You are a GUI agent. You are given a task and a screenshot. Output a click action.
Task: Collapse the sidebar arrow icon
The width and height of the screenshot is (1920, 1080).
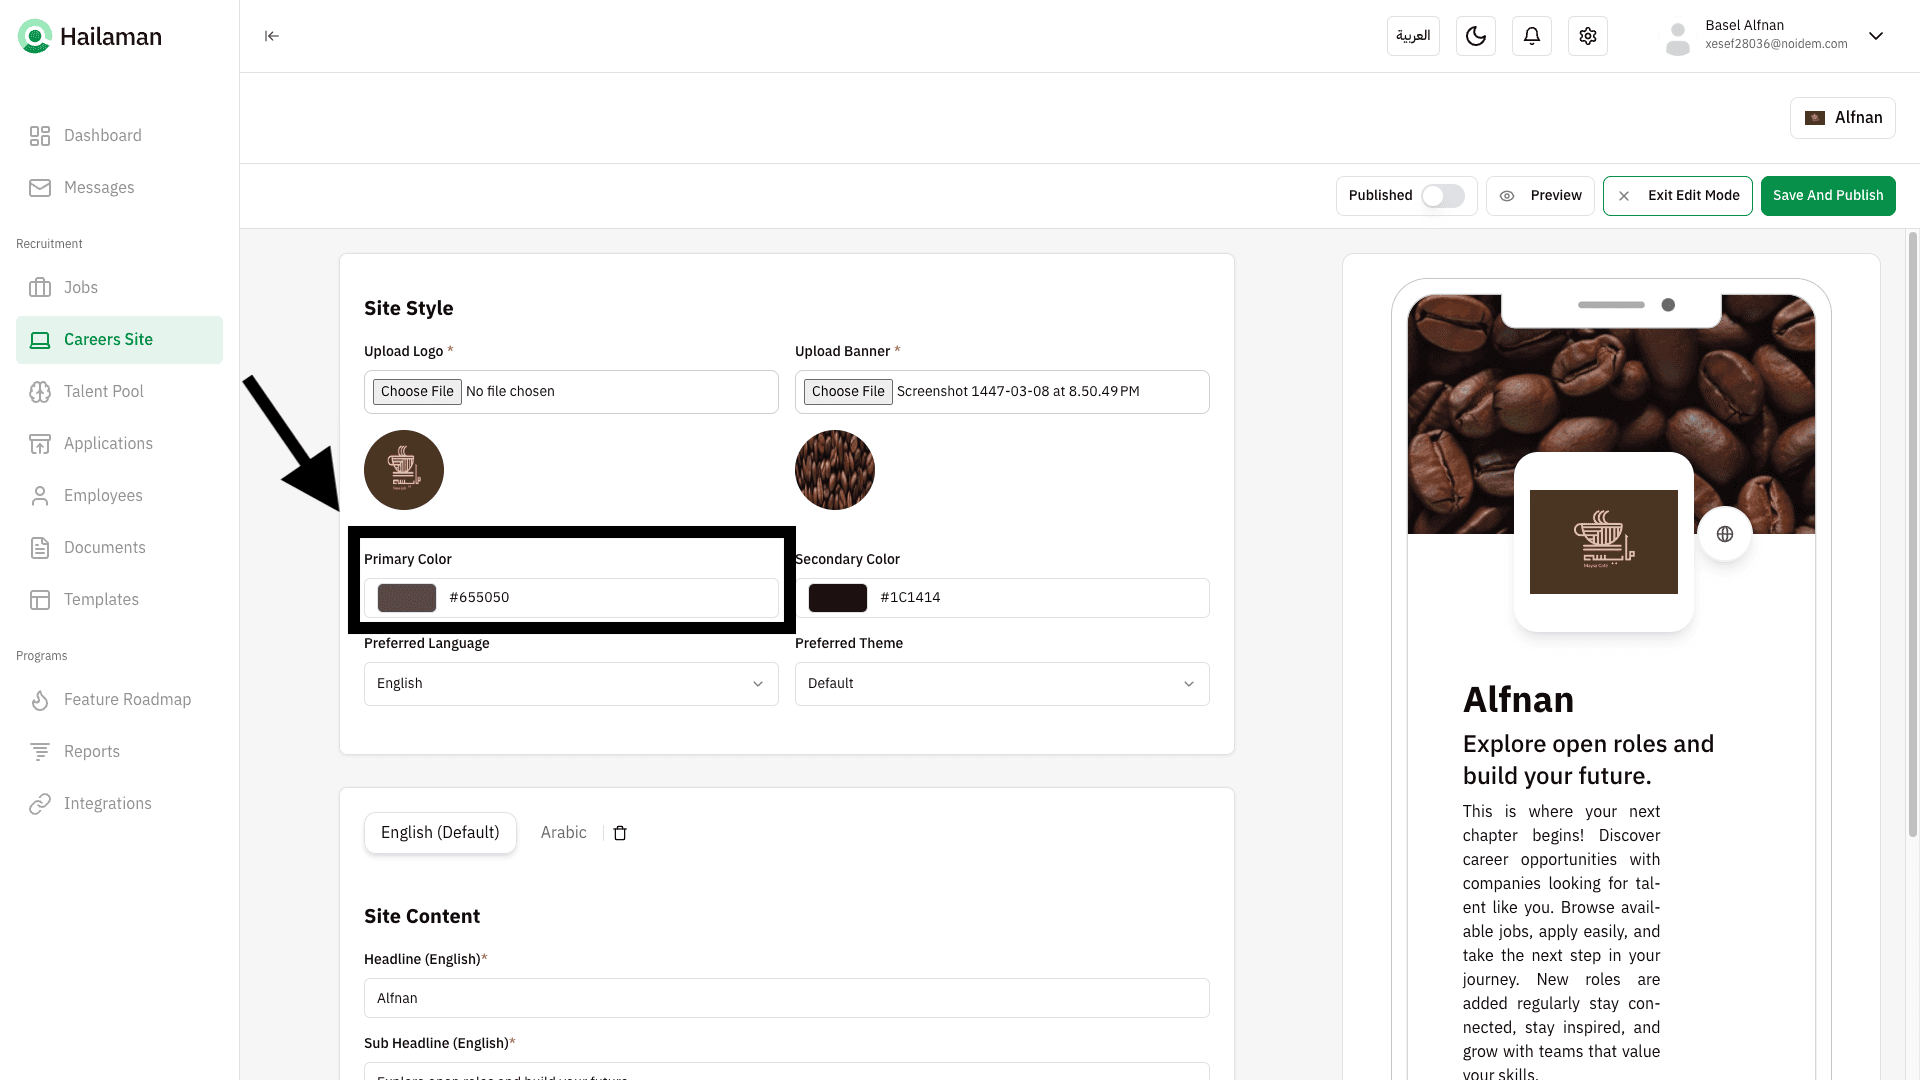[x=271, y=36]
